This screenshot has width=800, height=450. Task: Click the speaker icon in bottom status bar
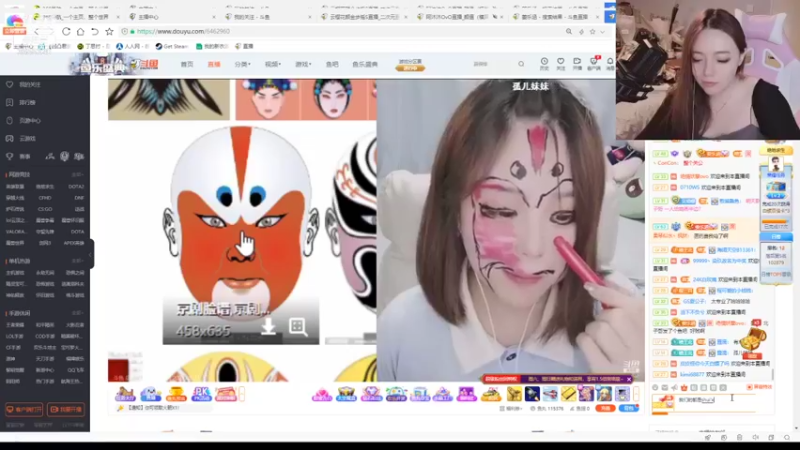[x=756, y=438]
